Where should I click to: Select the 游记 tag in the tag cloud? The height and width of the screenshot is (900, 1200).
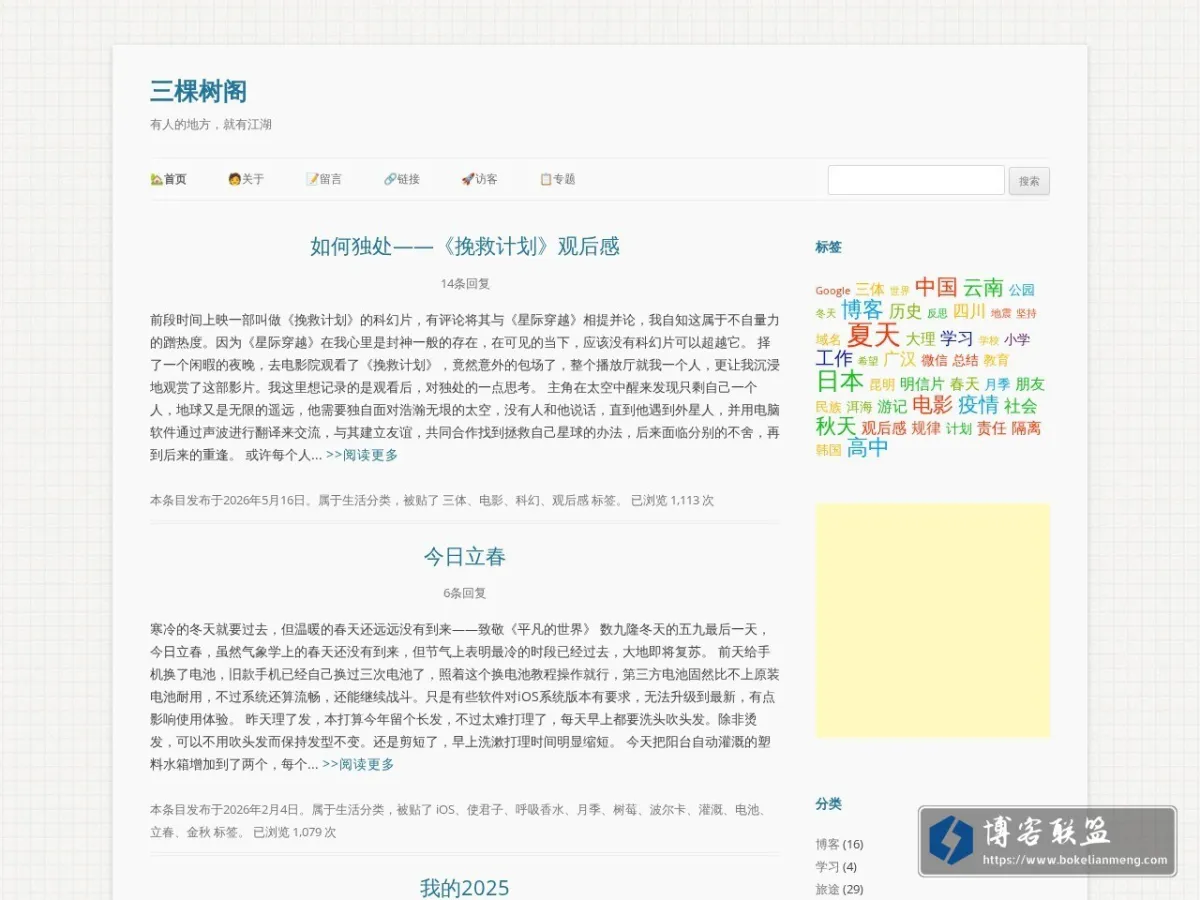892,406
